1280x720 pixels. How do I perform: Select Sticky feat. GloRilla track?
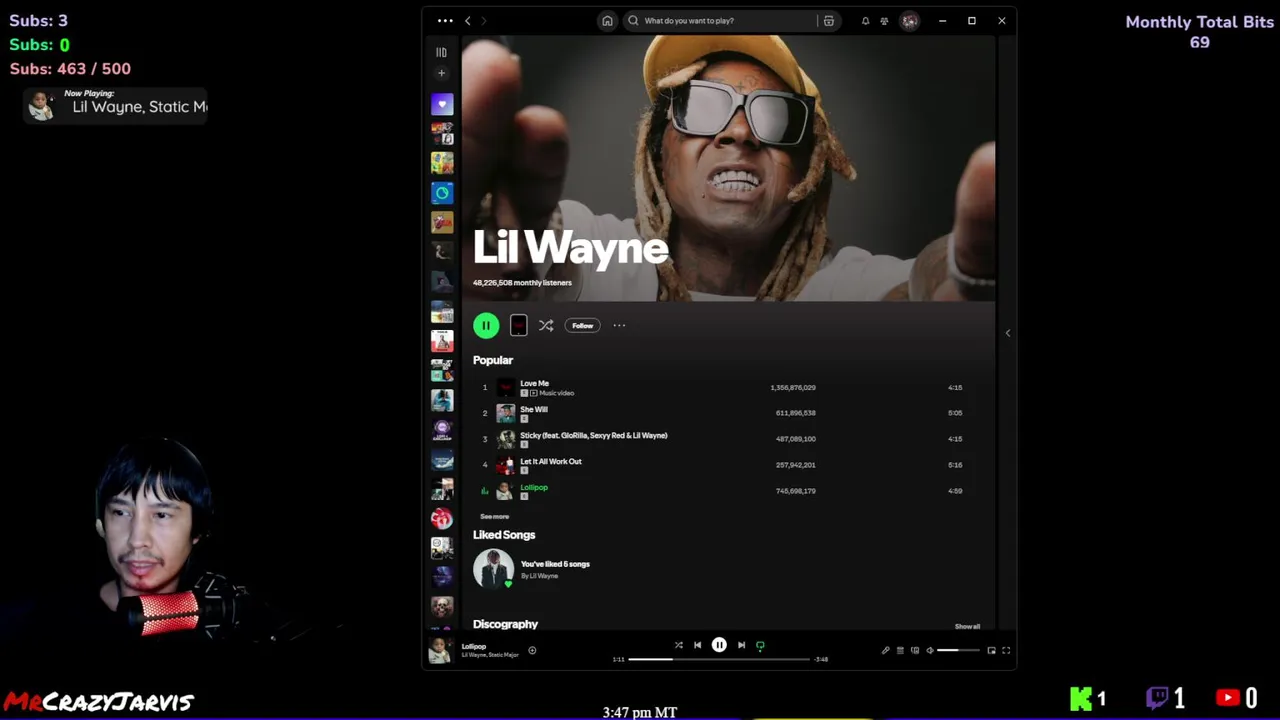pos(720,439)
